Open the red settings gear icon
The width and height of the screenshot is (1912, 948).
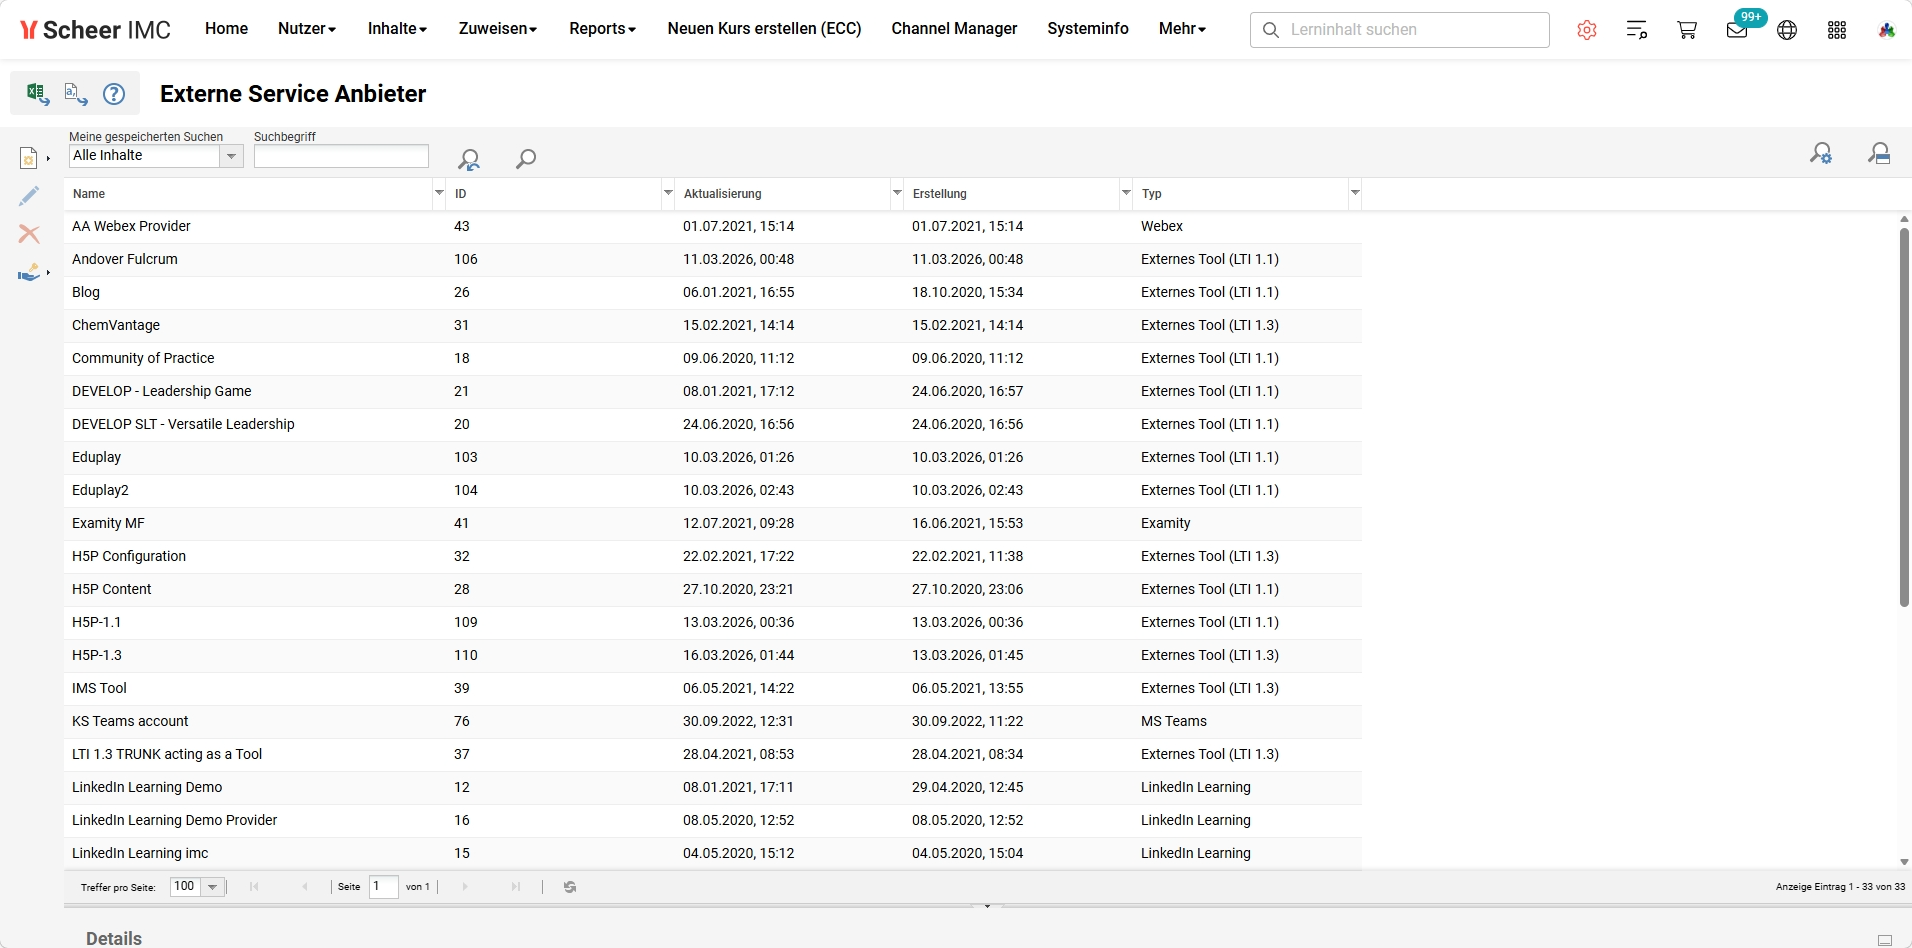tap(1587, 30)
